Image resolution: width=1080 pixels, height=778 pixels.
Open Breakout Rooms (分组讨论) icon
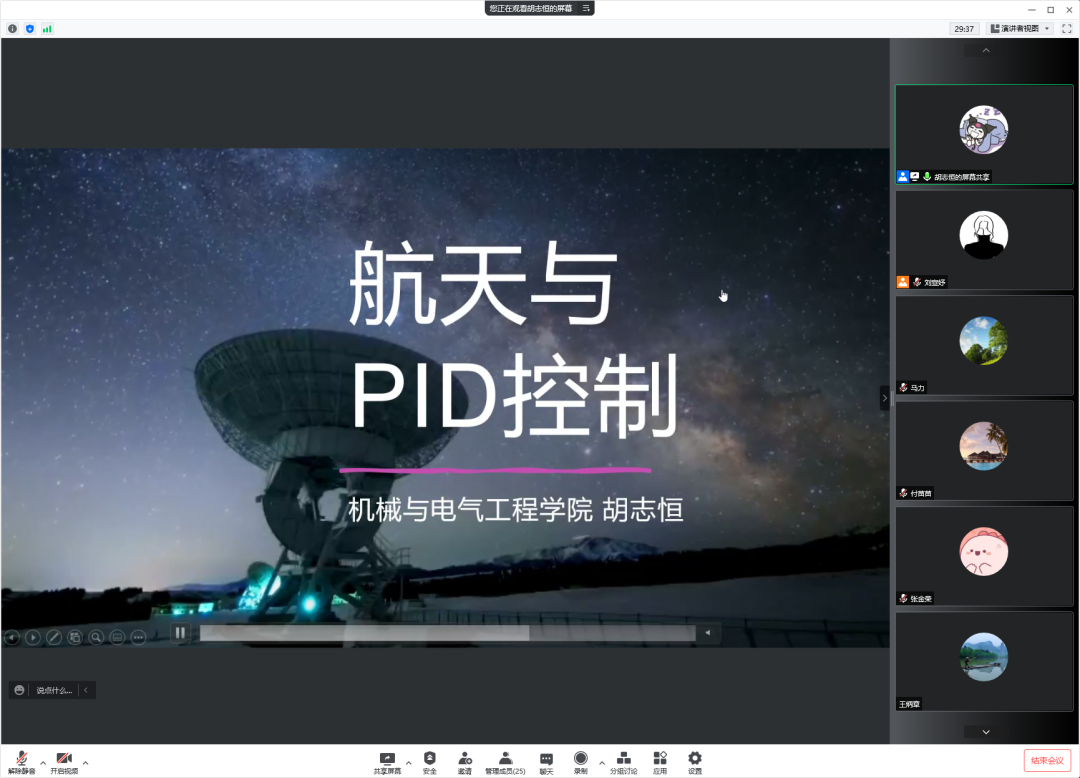[x=623, y=760]
